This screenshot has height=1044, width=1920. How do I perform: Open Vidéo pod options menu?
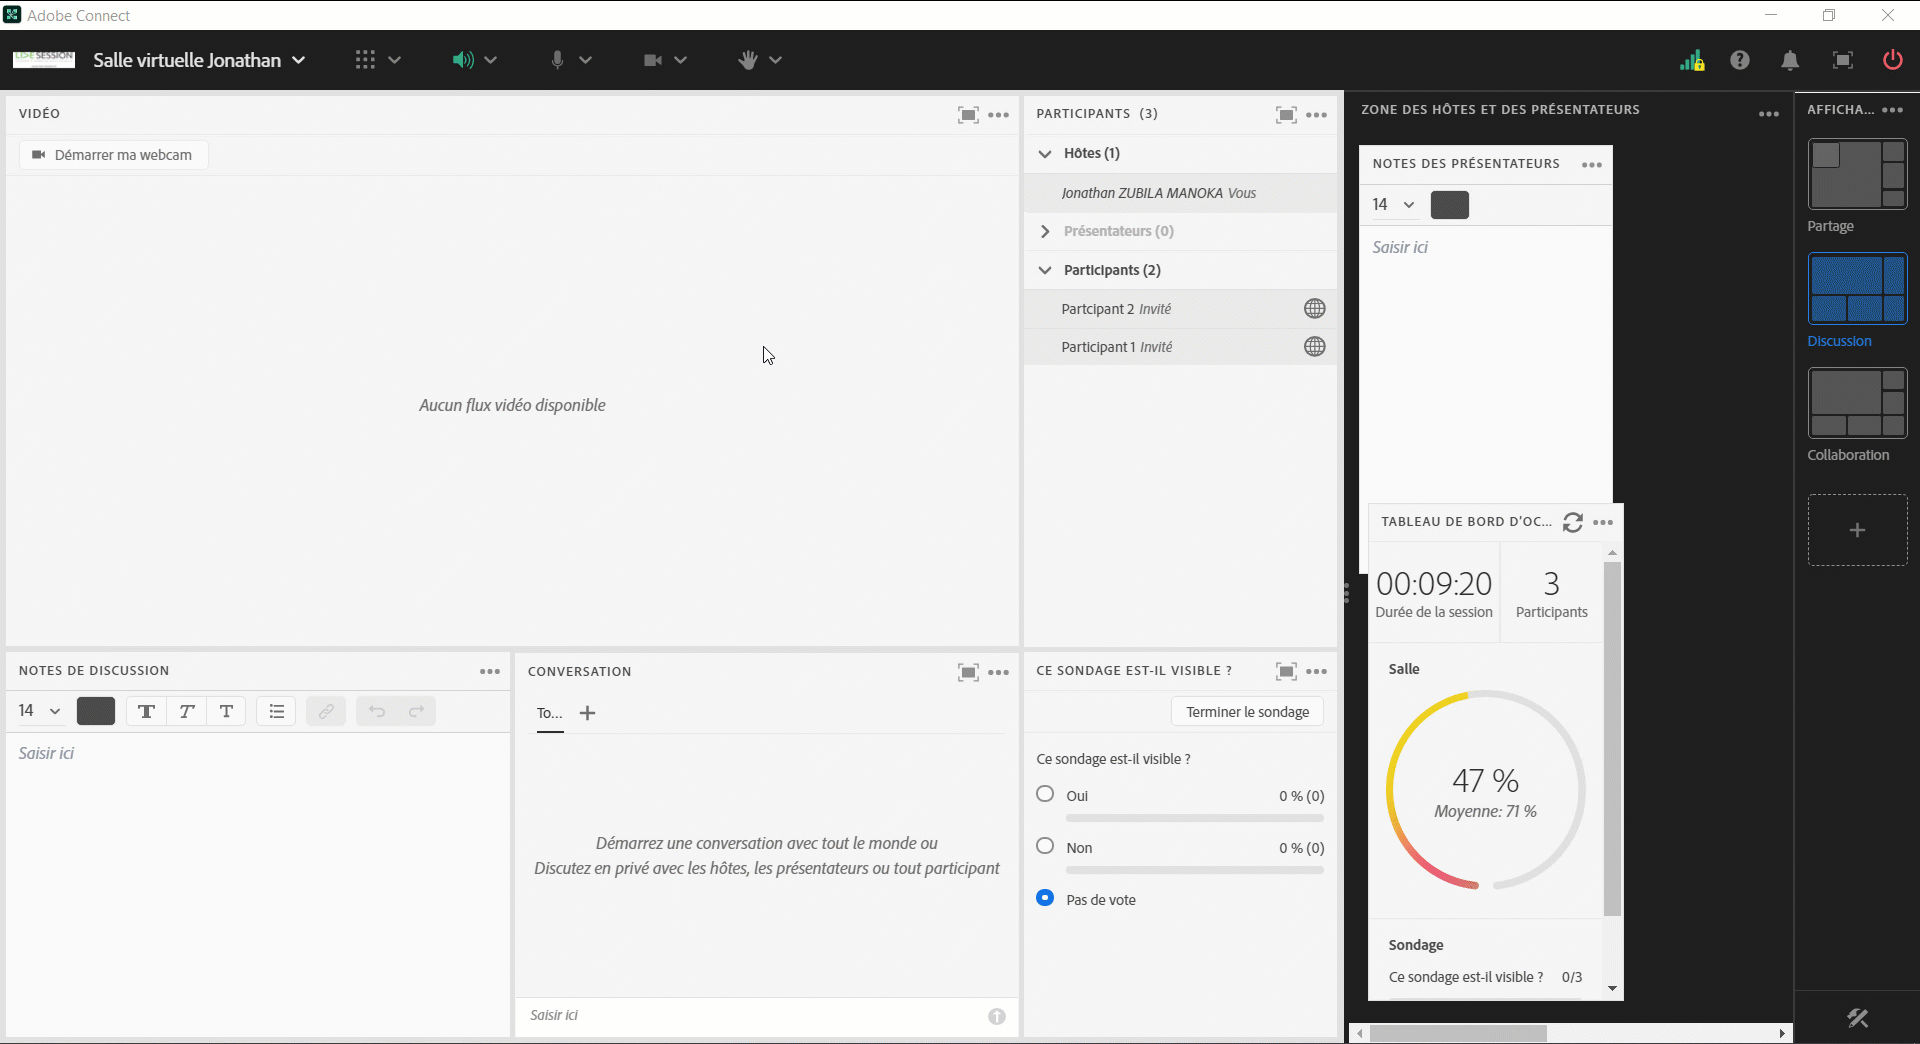999,115
